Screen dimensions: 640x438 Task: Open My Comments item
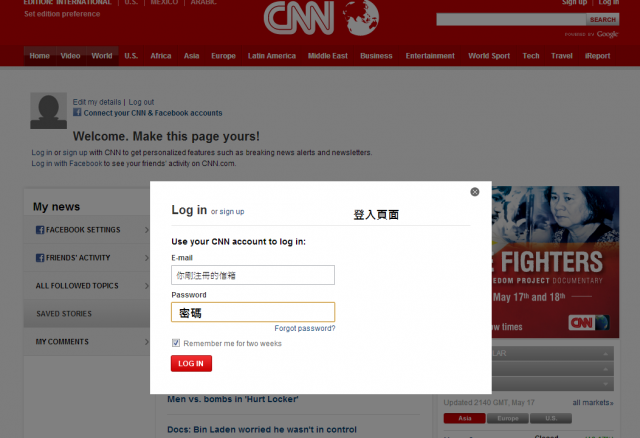pos(87,342)
